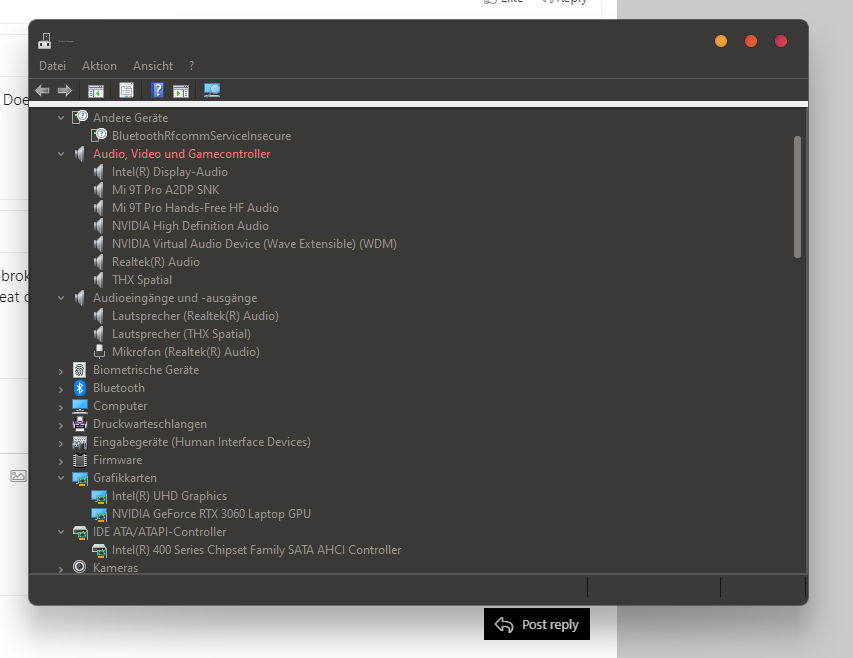This screenshot has height=658, width=853.
Task: Expand Eingabegeräte (Human Interface Devices)
Action: point(61,443)
